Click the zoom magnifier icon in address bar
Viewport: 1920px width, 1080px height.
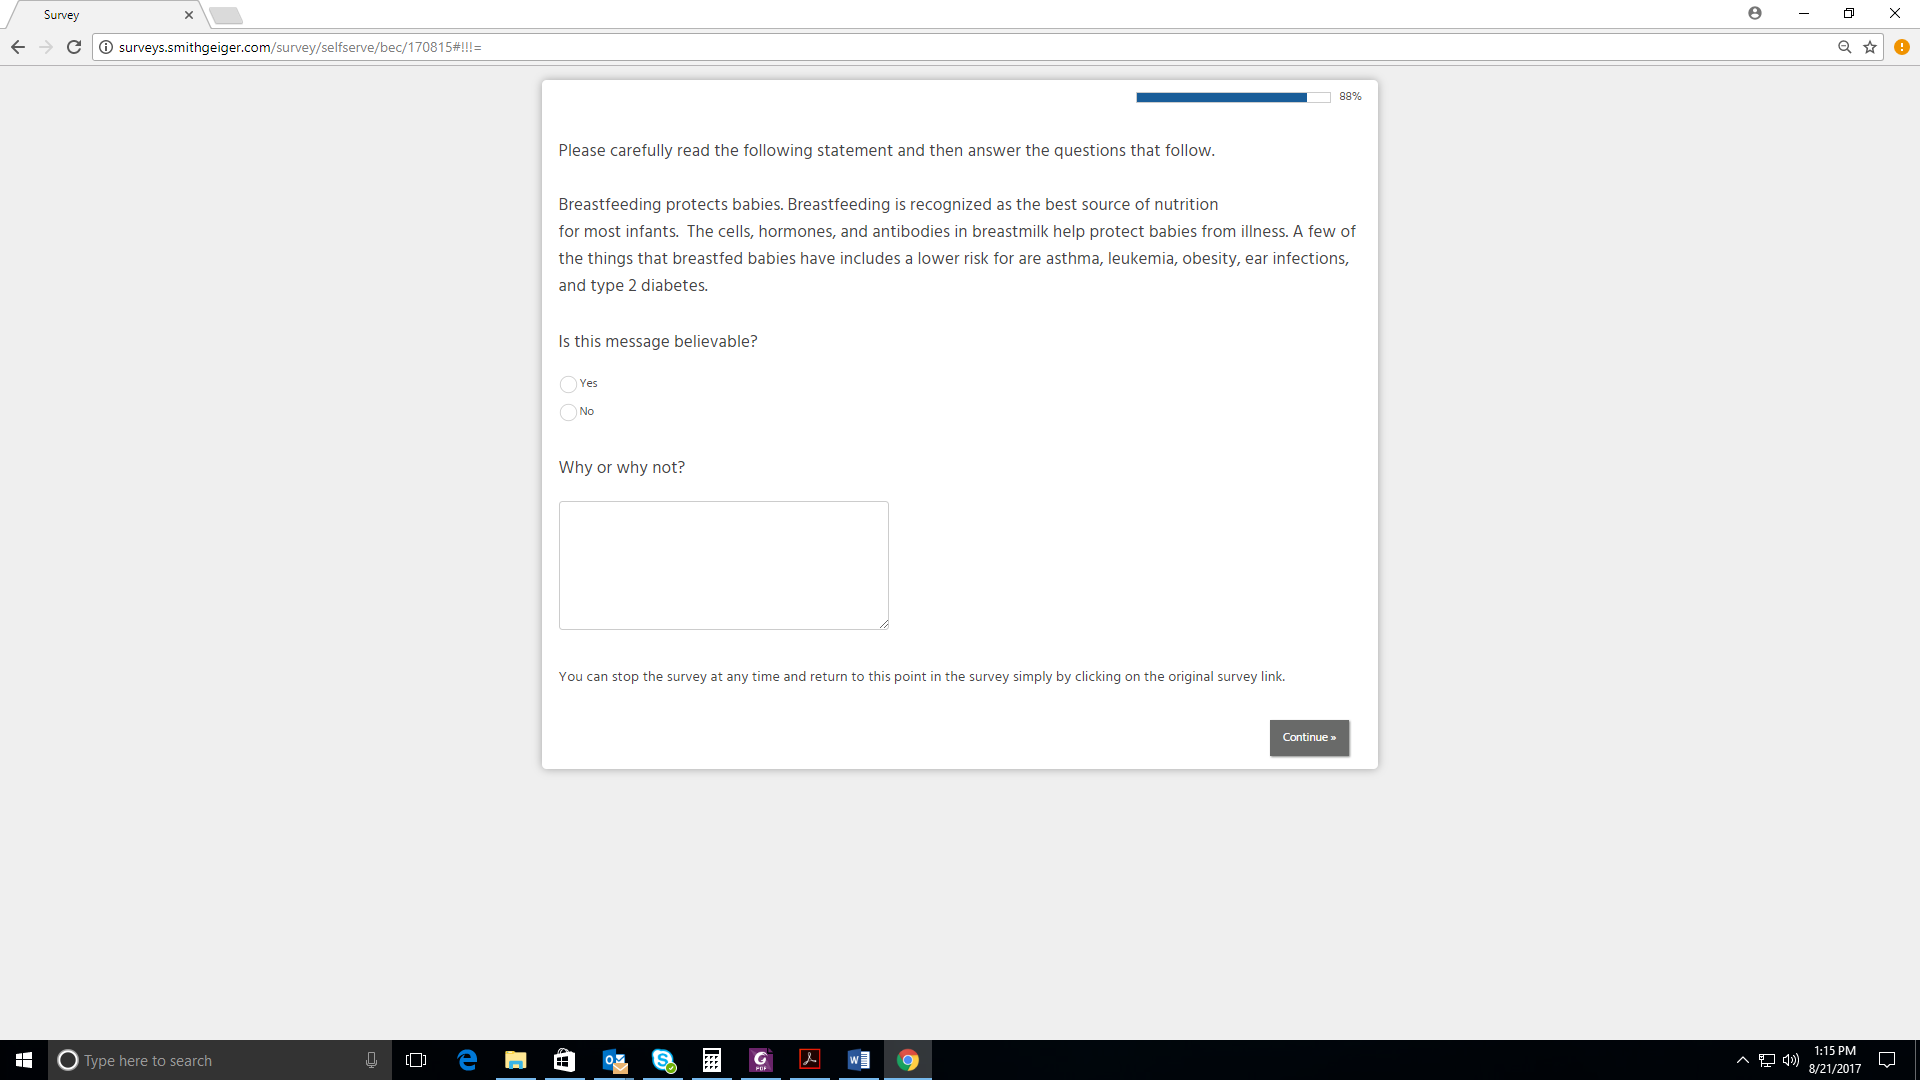[x=1845, y=47]
